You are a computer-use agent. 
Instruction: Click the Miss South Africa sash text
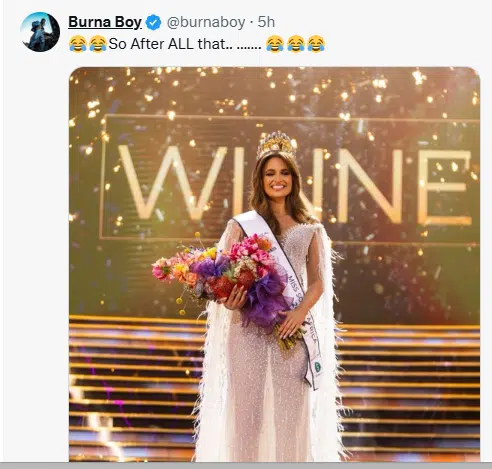tap(302, 308)
